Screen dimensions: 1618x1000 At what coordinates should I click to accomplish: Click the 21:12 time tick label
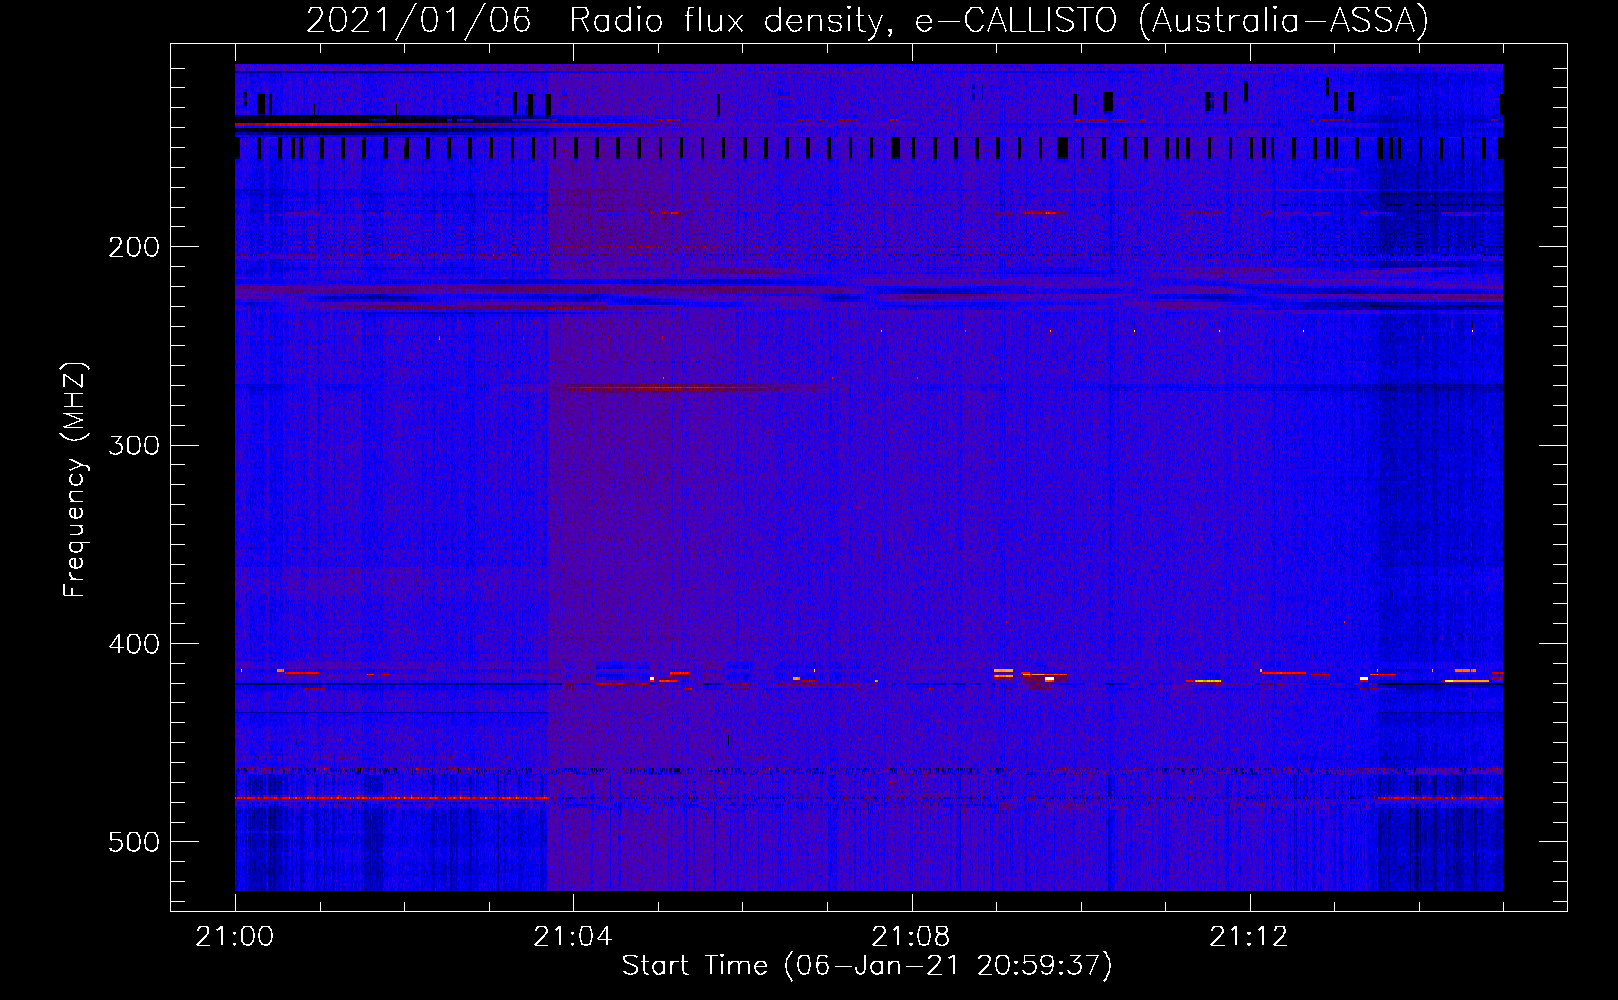[1249, 937]
